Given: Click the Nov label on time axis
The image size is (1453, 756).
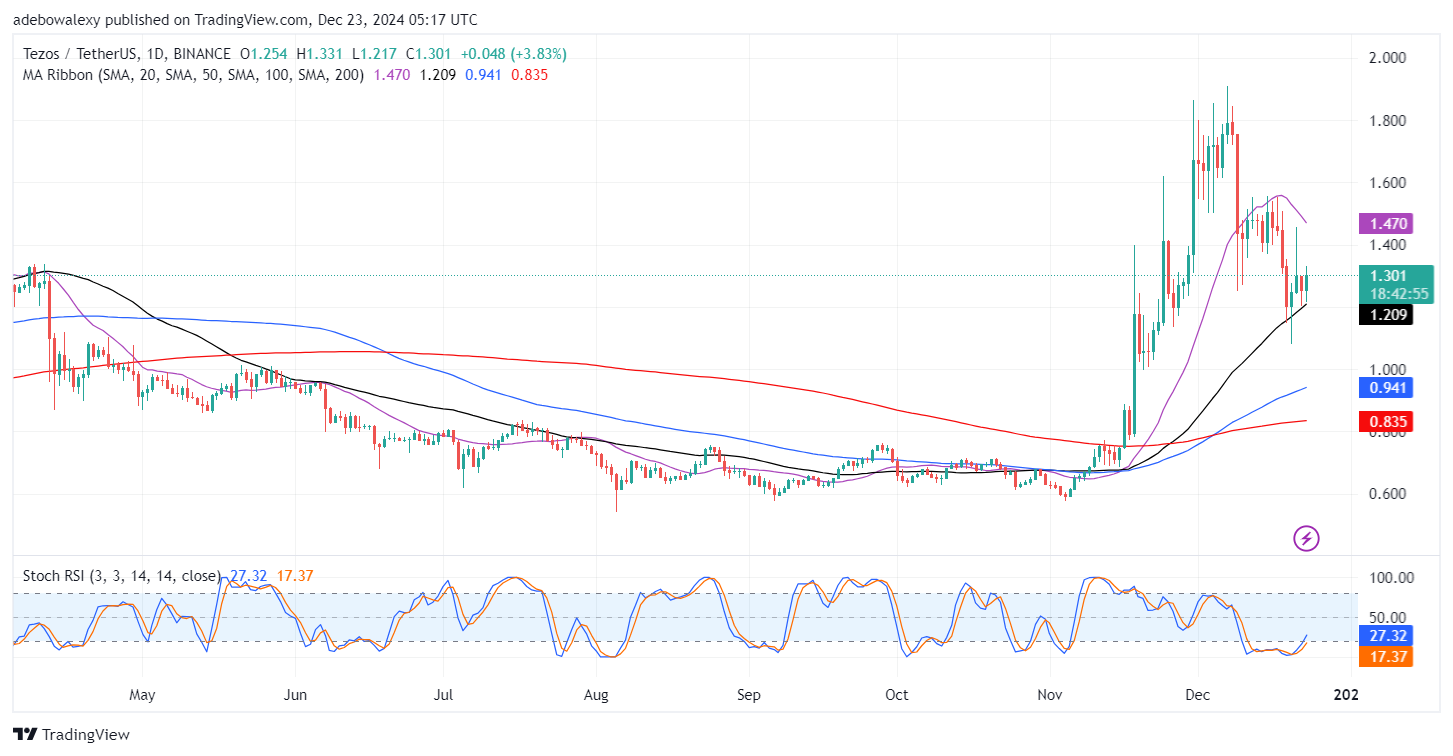Looking at the screenshot, I should [1050, 694].
